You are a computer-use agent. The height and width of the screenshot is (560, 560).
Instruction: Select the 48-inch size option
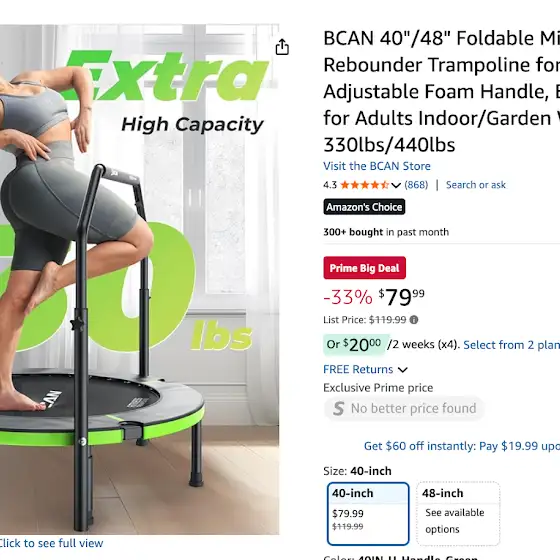[458, 514]
